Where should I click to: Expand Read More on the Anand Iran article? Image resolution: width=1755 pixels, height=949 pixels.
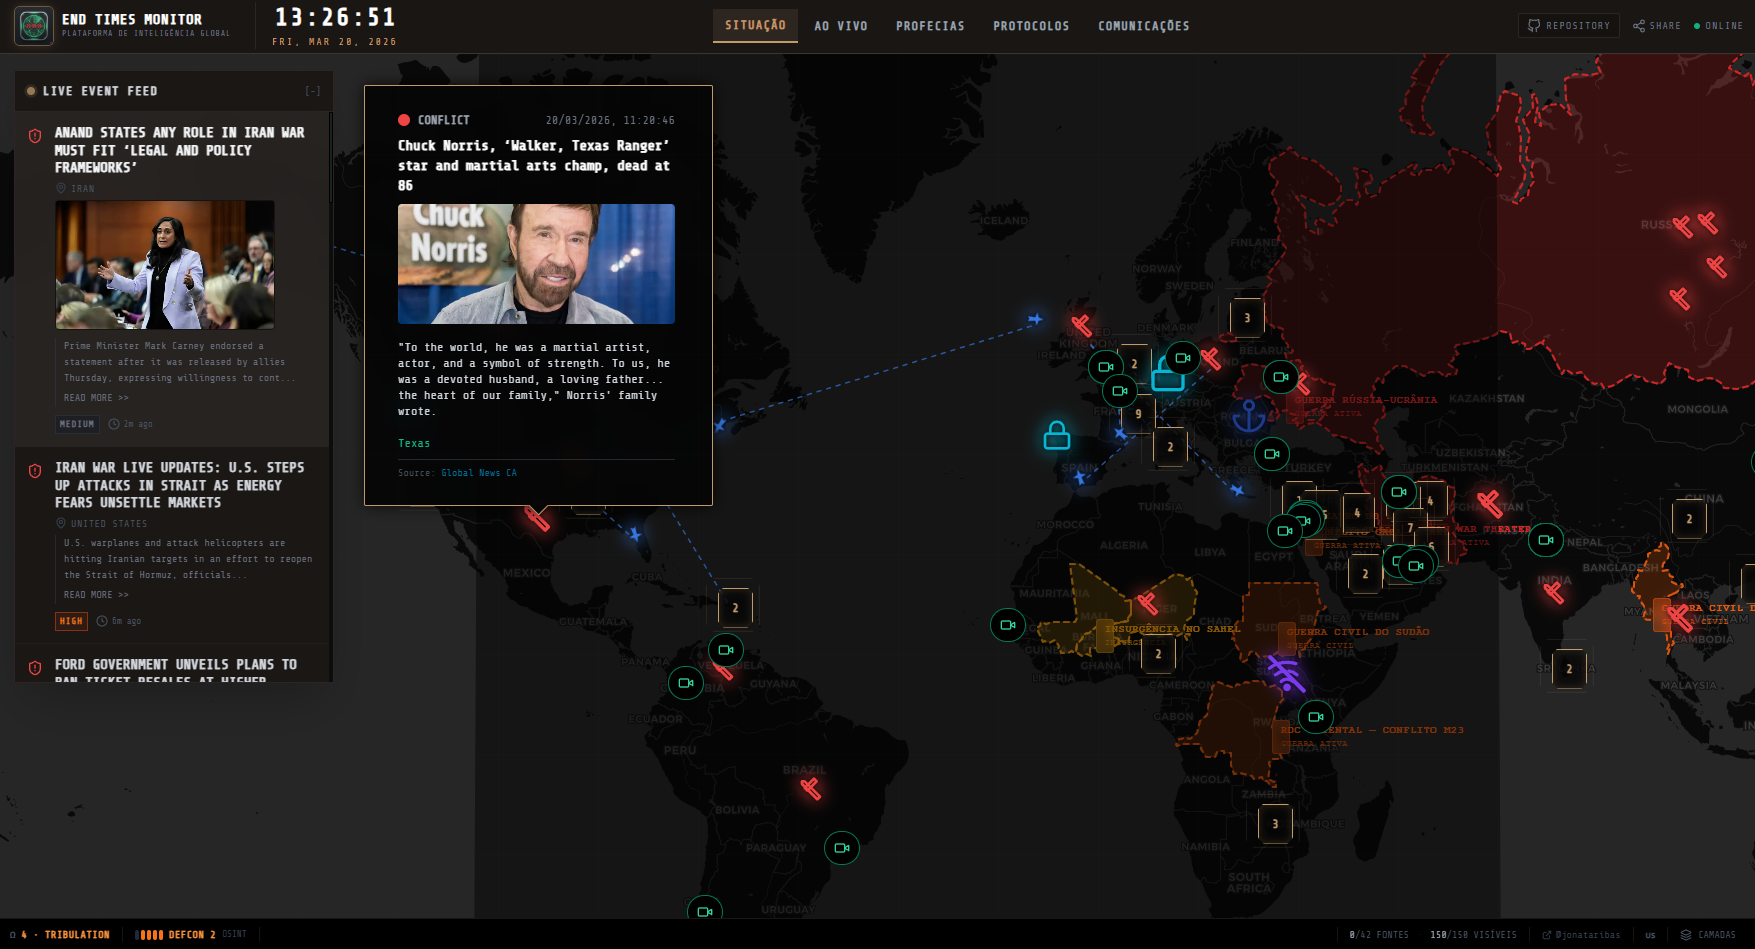point(96,398)
